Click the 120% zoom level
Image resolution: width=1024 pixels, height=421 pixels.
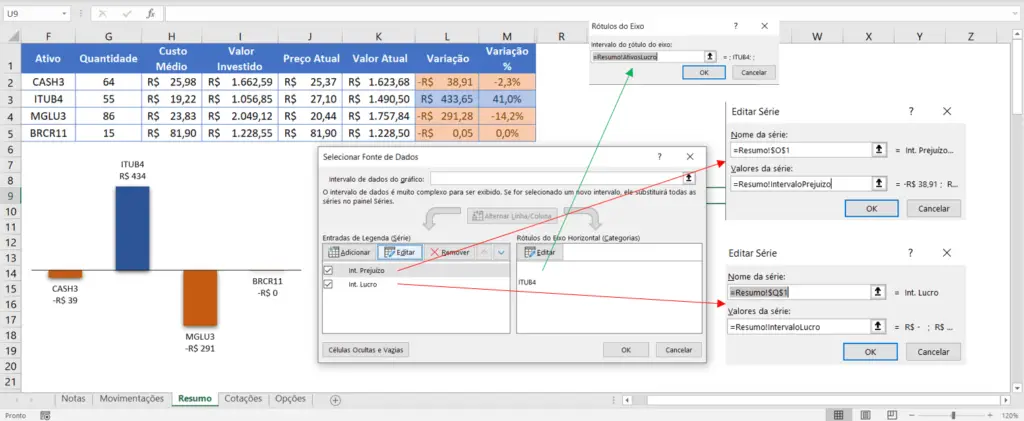click(1009, 415)
